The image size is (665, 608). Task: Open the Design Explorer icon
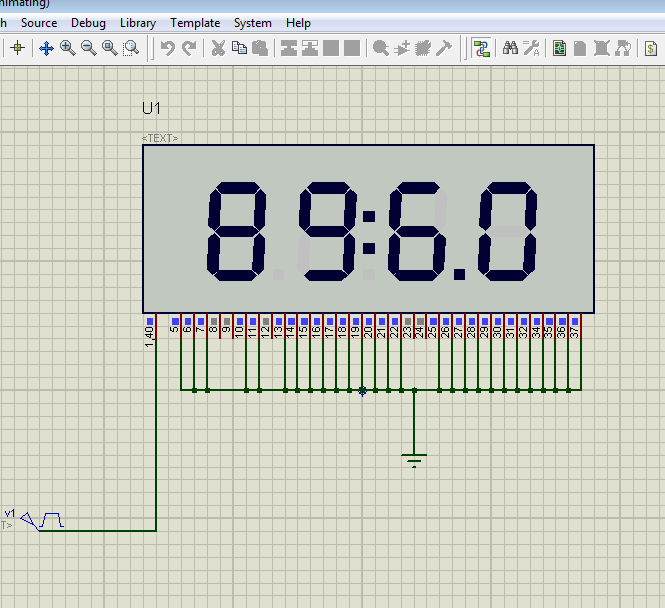coord(559,48)
